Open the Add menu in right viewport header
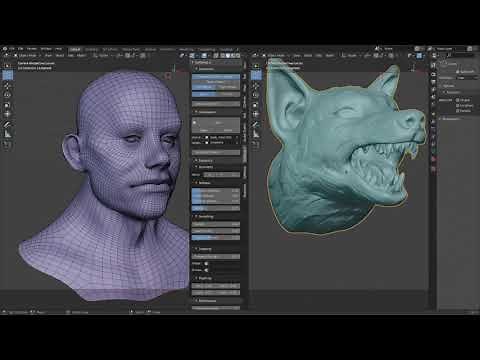The image size is (480, 360). point(318,55)
